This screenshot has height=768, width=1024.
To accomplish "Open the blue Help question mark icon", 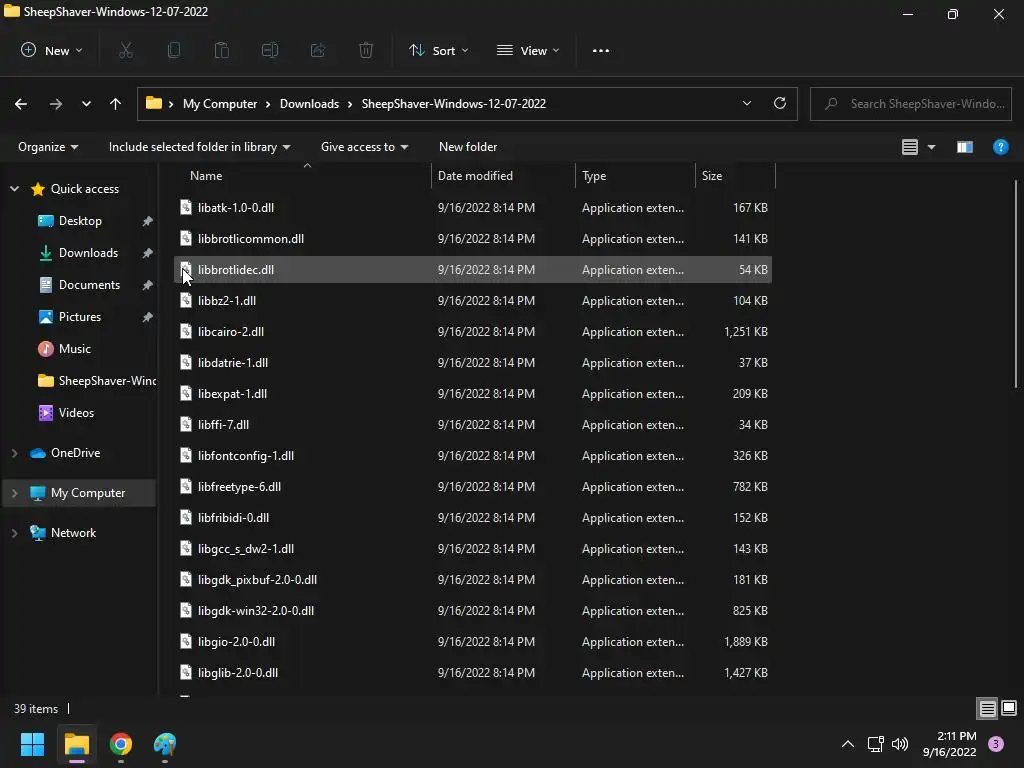I will pos(1000,147).
